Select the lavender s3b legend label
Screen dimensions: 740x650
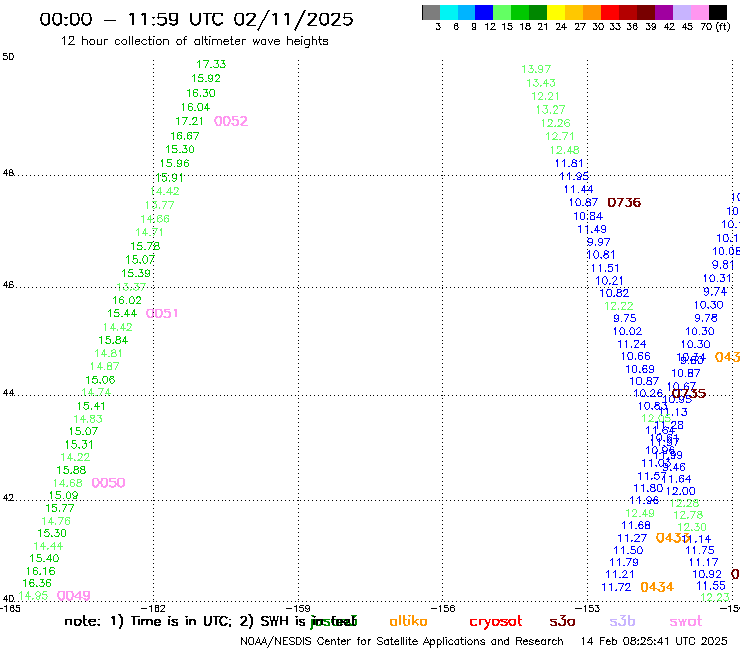coord(622,621)
